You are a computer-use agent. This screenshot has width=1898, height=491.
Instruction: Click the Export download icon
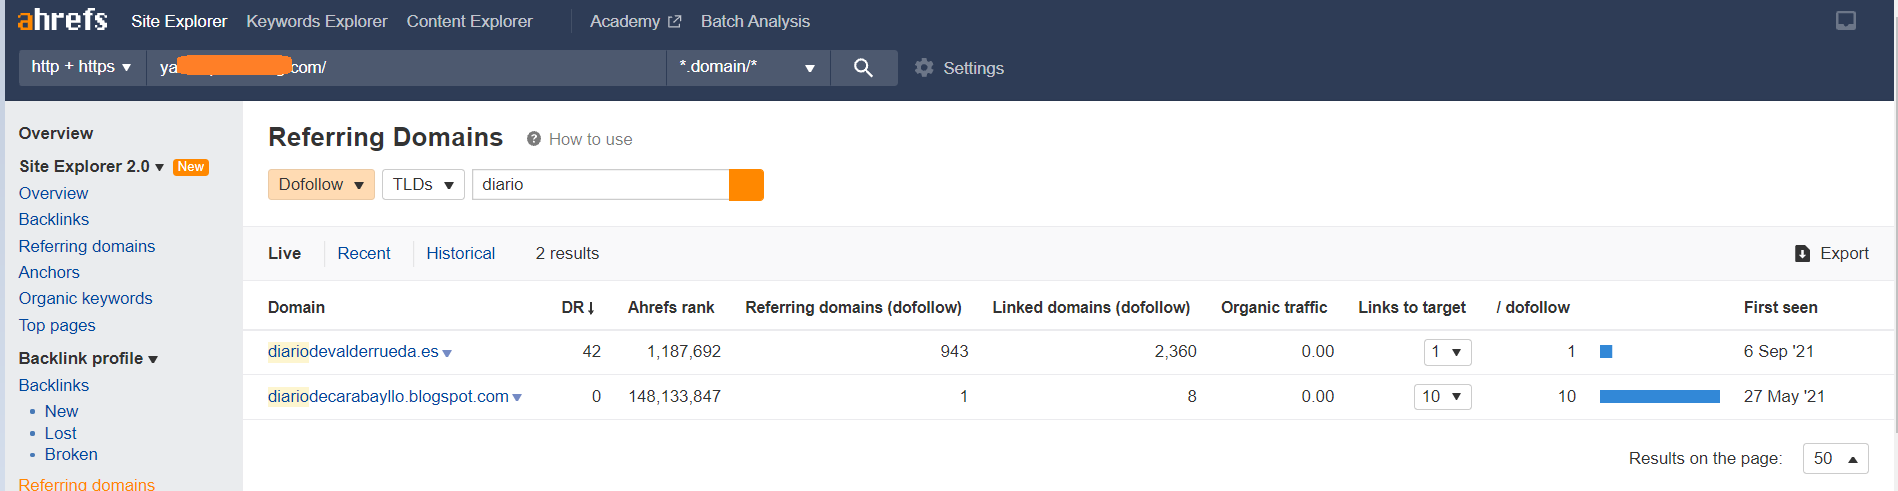tap(1802, 254)
